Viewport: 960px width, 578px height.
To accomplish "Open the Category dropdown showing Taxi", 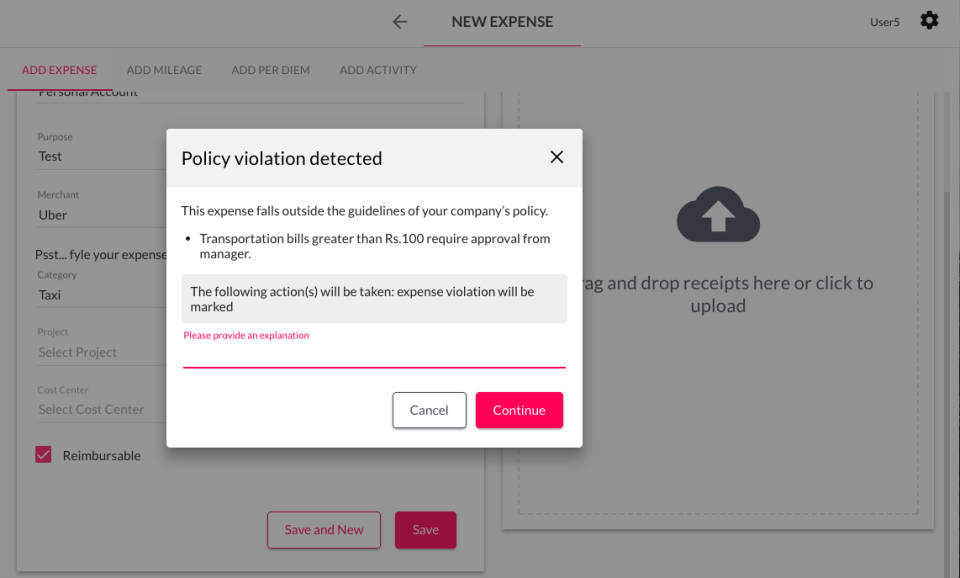I will click(49, 294).
